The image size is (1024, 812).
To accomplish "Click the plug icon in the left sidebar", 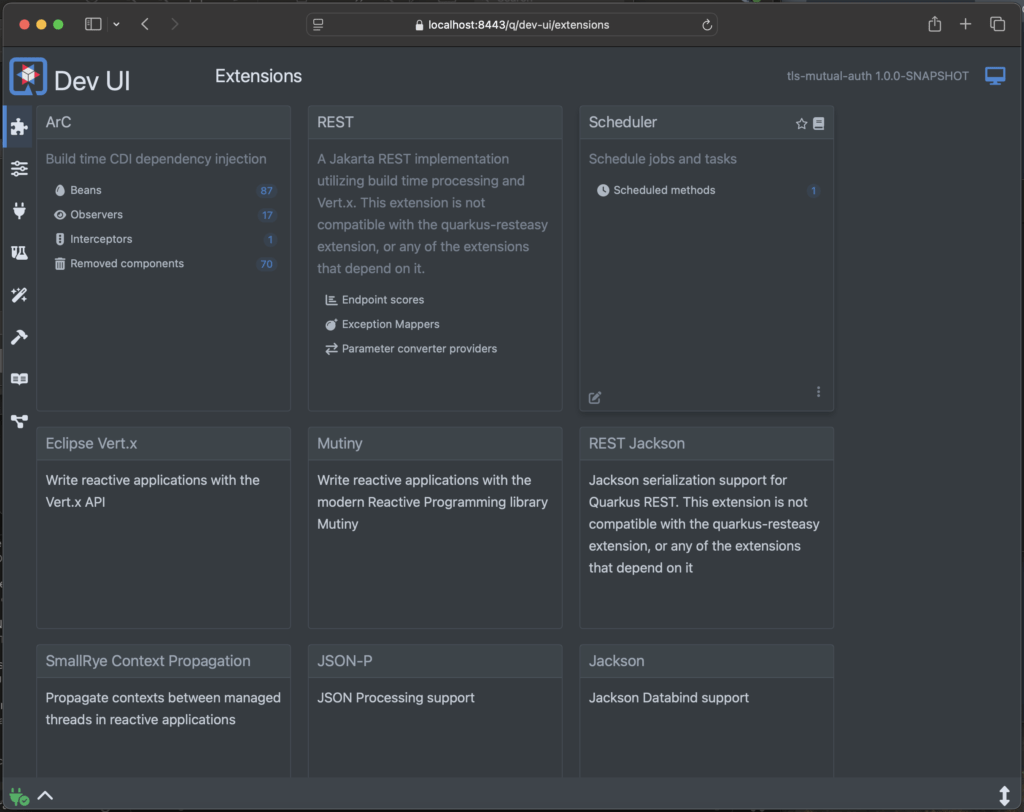I will [x=19, y=210].
